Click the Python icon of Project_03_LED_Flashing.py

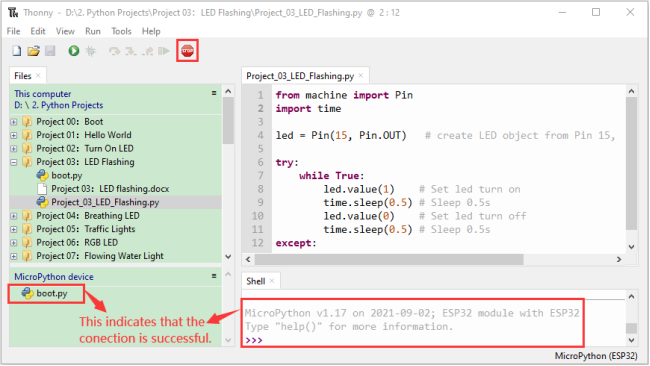click(x=42, y=202)
